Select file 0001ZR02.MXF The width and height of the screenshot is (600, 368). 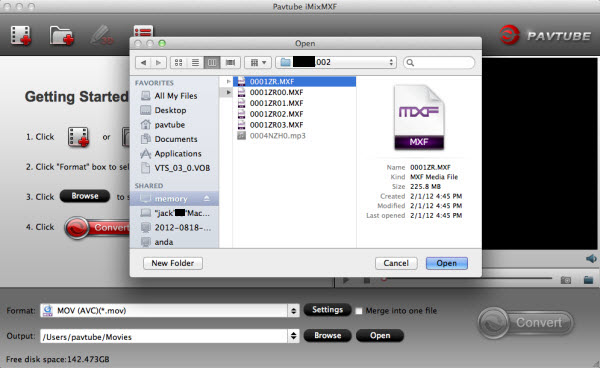pyautogui.click(x=276, y=114)
